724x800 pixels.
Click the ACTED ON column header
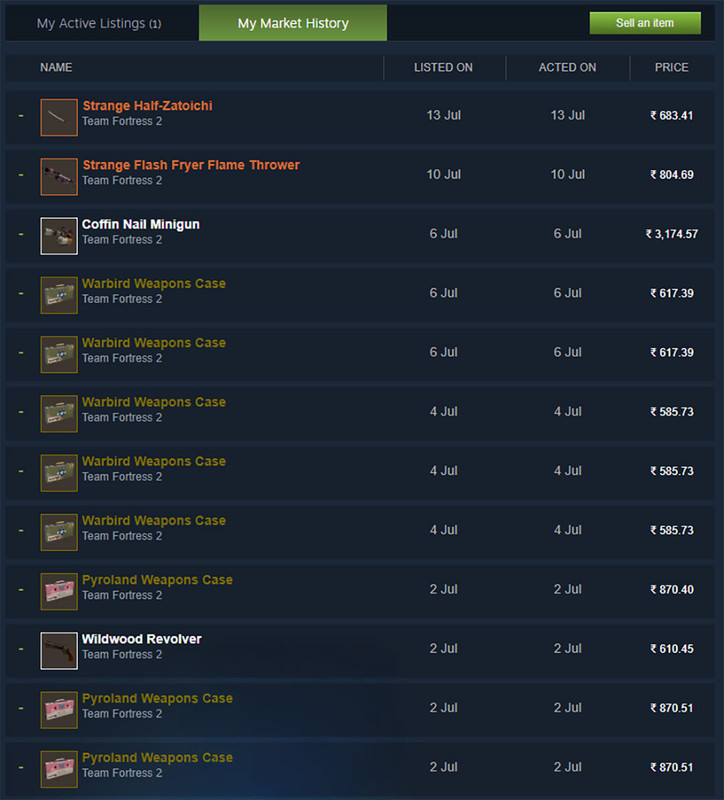[567, 67]
